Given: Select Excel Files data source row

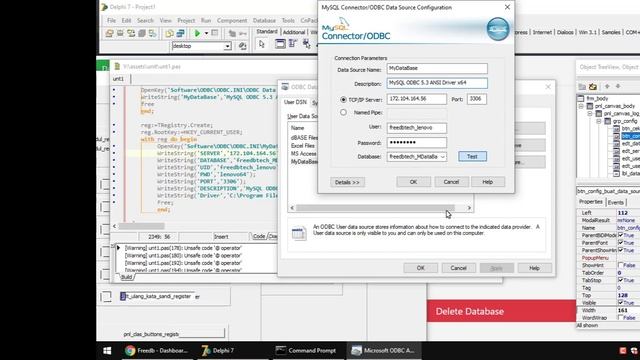Looking at the screenshot, I should tap(303, 146).
